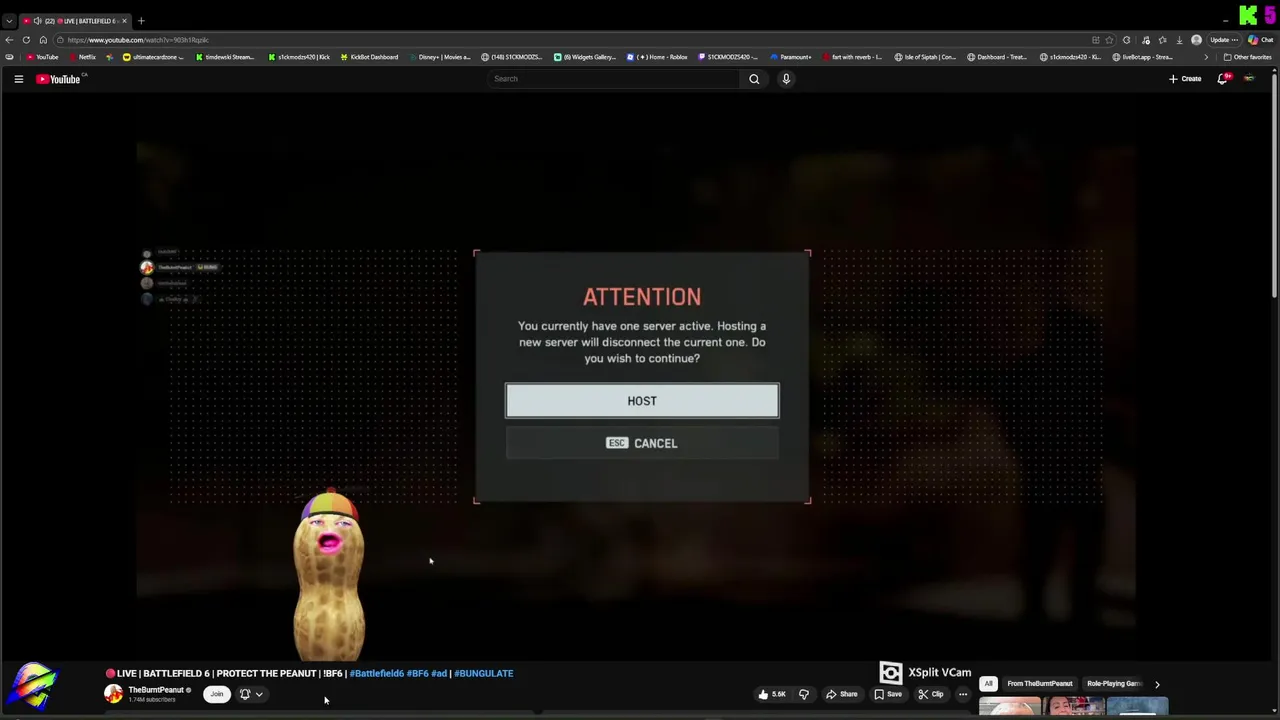This screenshot has height=720, width=1280.
Task: Reload the page with refresh icon
Action: (26, 40)
